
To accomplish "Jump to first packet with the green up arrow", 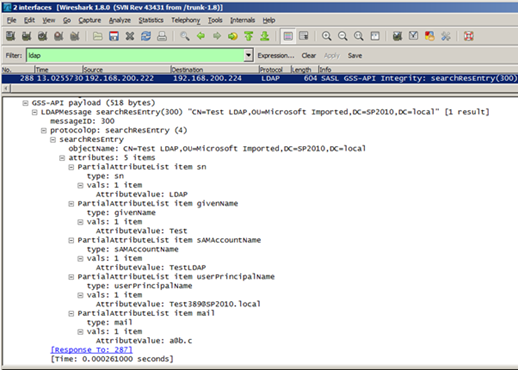I will click(x=249, y=36).
